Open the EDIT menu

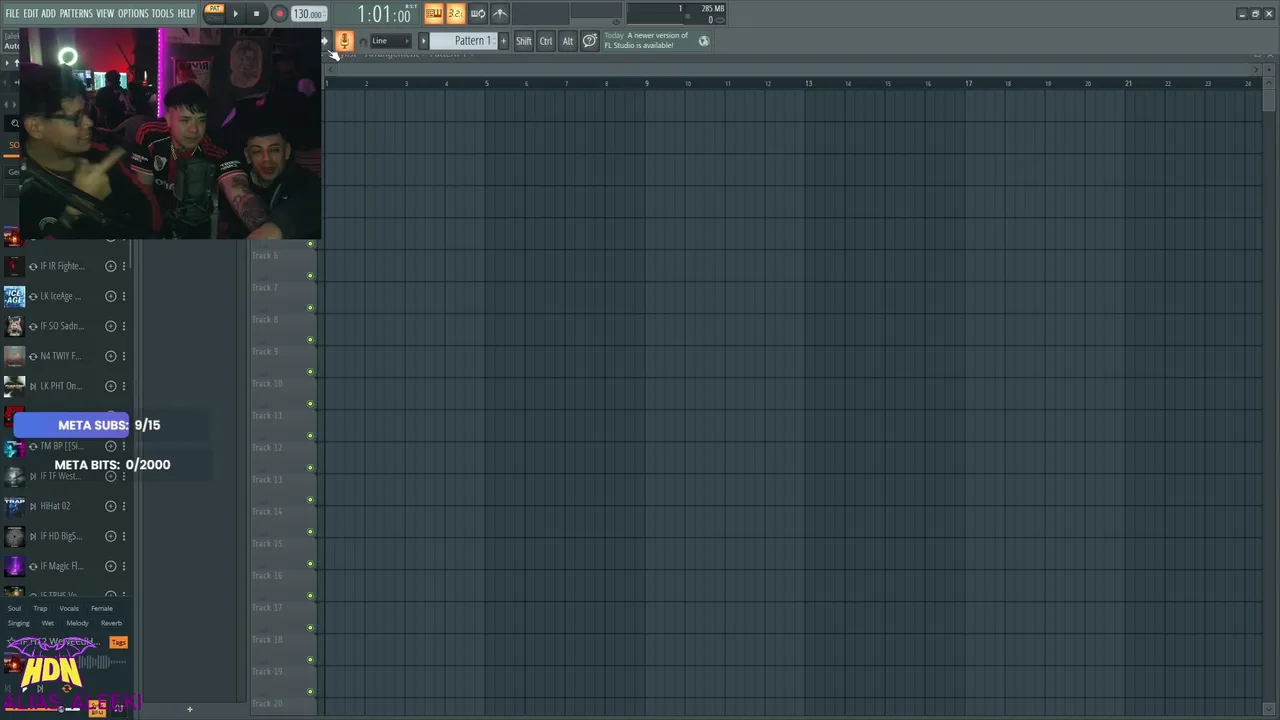(30, 14)
